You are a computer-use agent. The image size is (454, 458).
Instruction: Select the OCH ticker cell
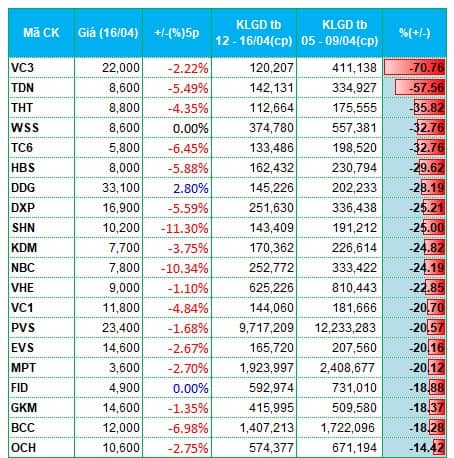[x=41, y=447]
